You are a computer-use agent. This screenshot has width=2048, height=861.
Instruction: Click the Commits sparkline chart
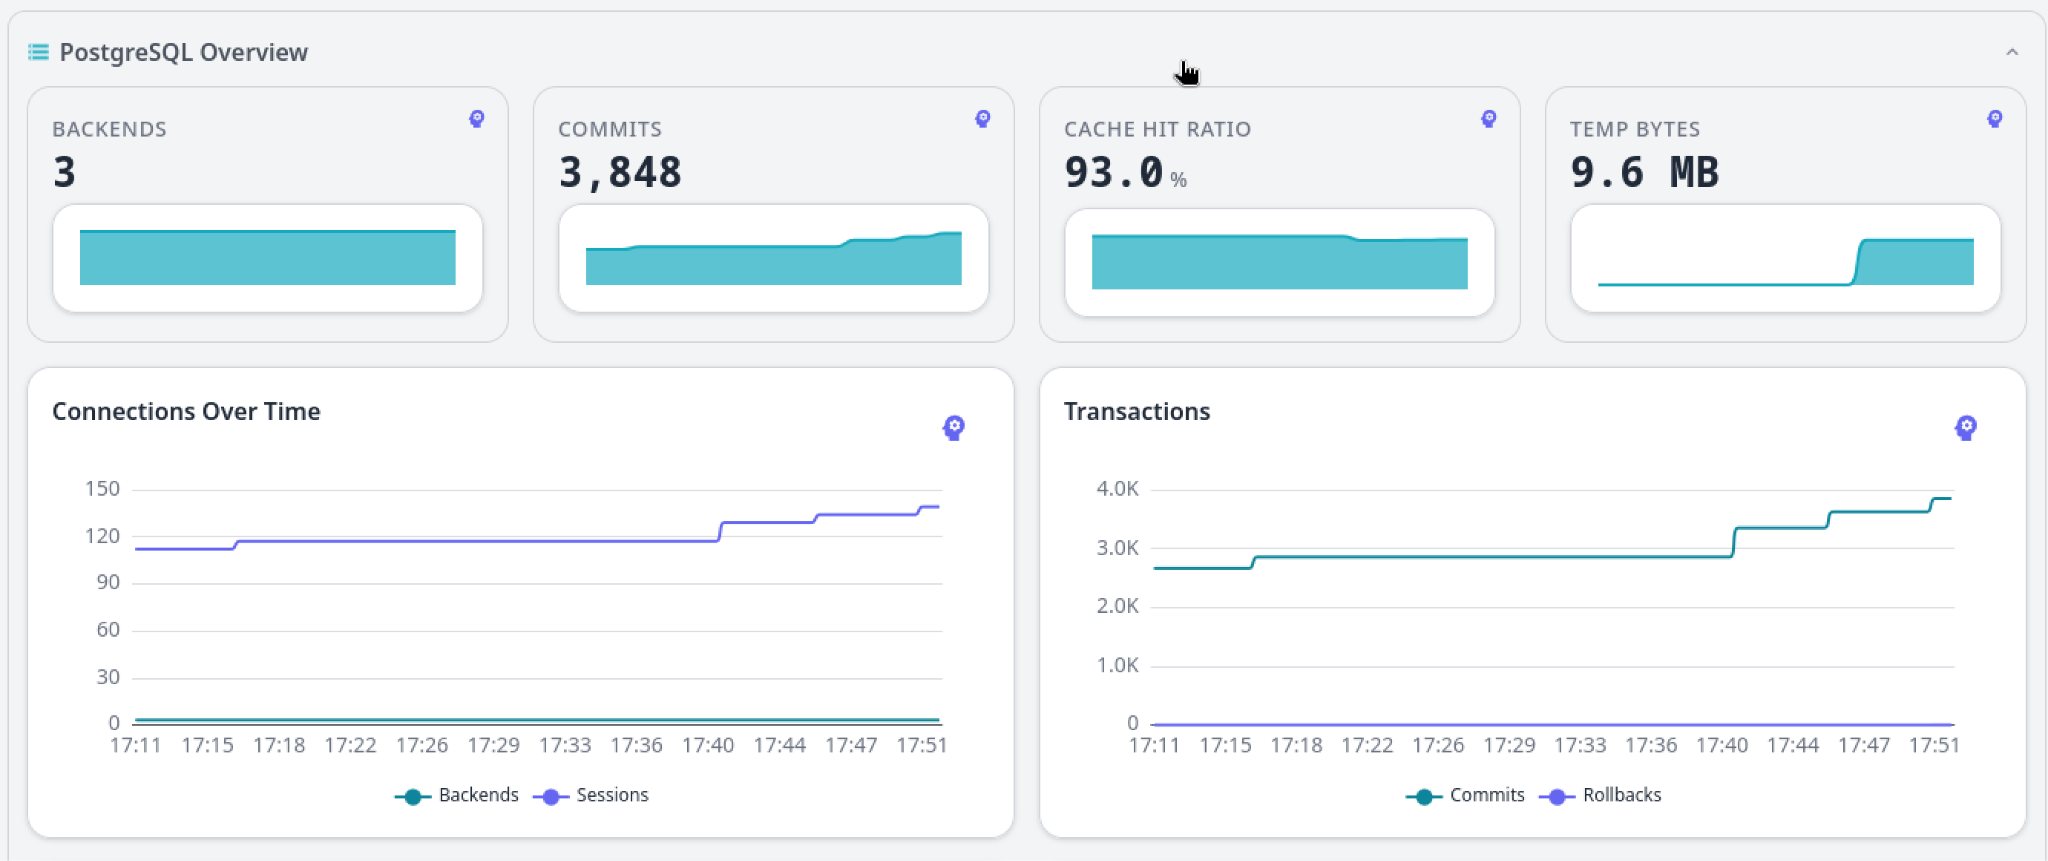[x=774, y=258]
